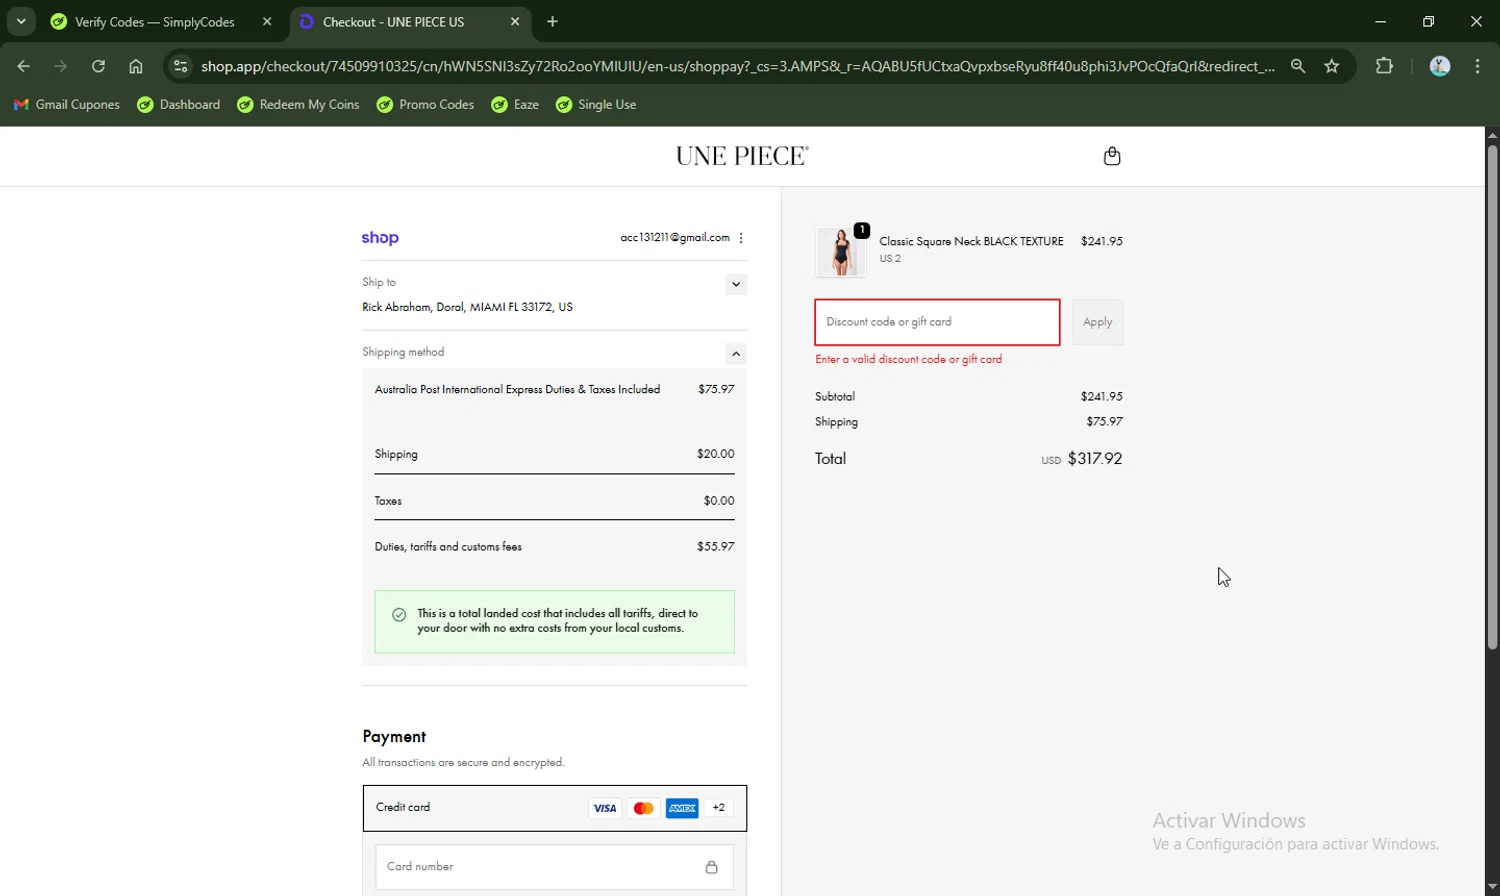Click the Duties, tariffs and customs fees row
The image size is (1500, 896).
tap(555, 547)
